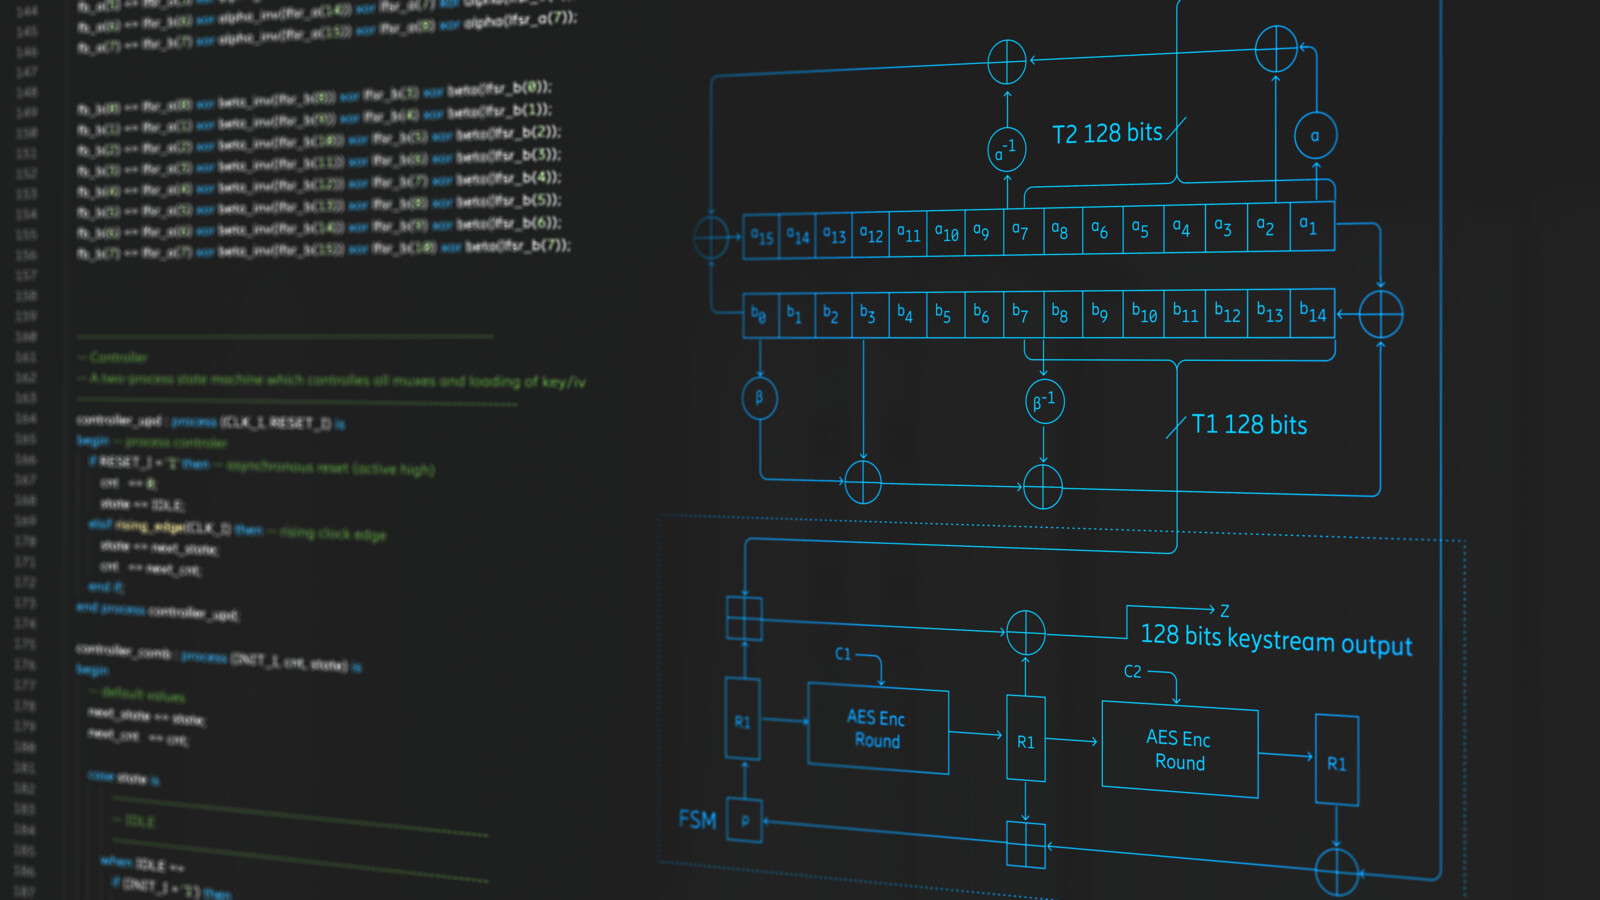
Task: Expand the Controller comment block
Action: [x=113, y=357]
